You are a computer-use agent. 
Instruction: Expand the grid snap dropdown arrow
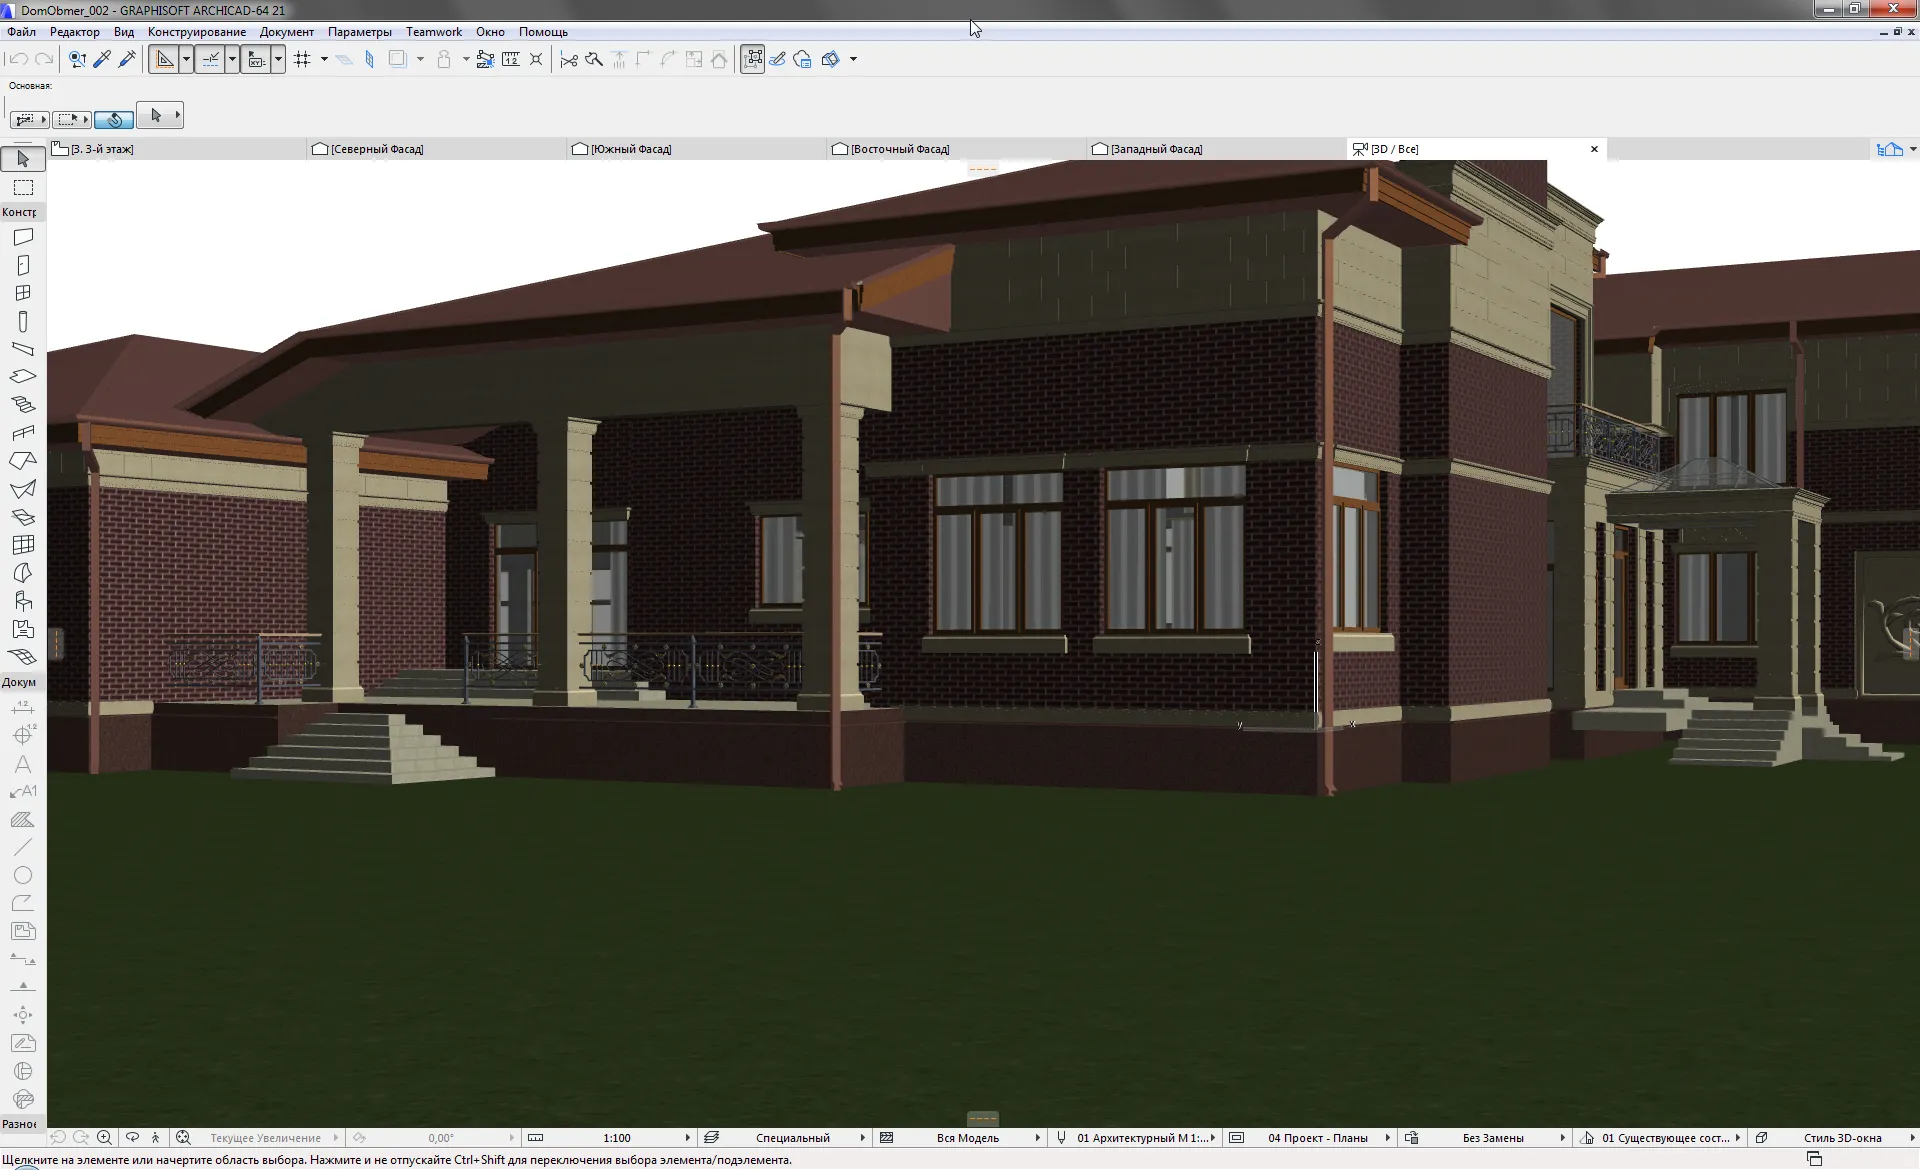[x=324, y=59]
